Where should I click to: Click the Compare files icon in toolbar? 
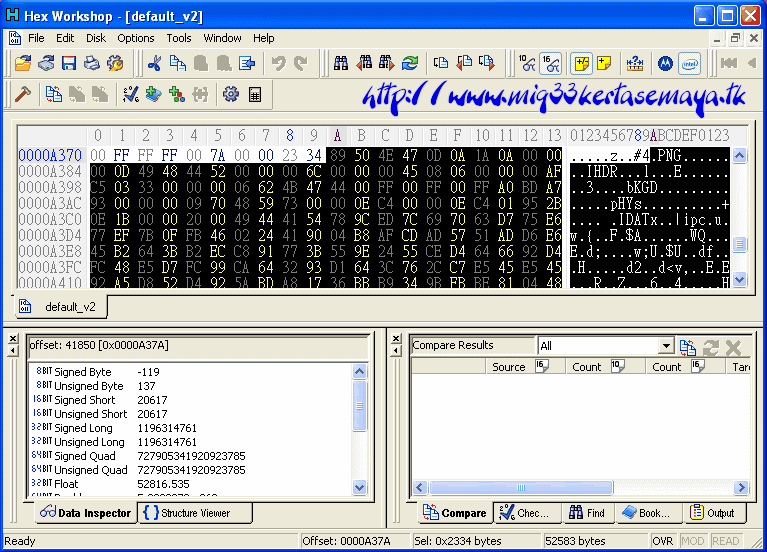tap(53, 94)
